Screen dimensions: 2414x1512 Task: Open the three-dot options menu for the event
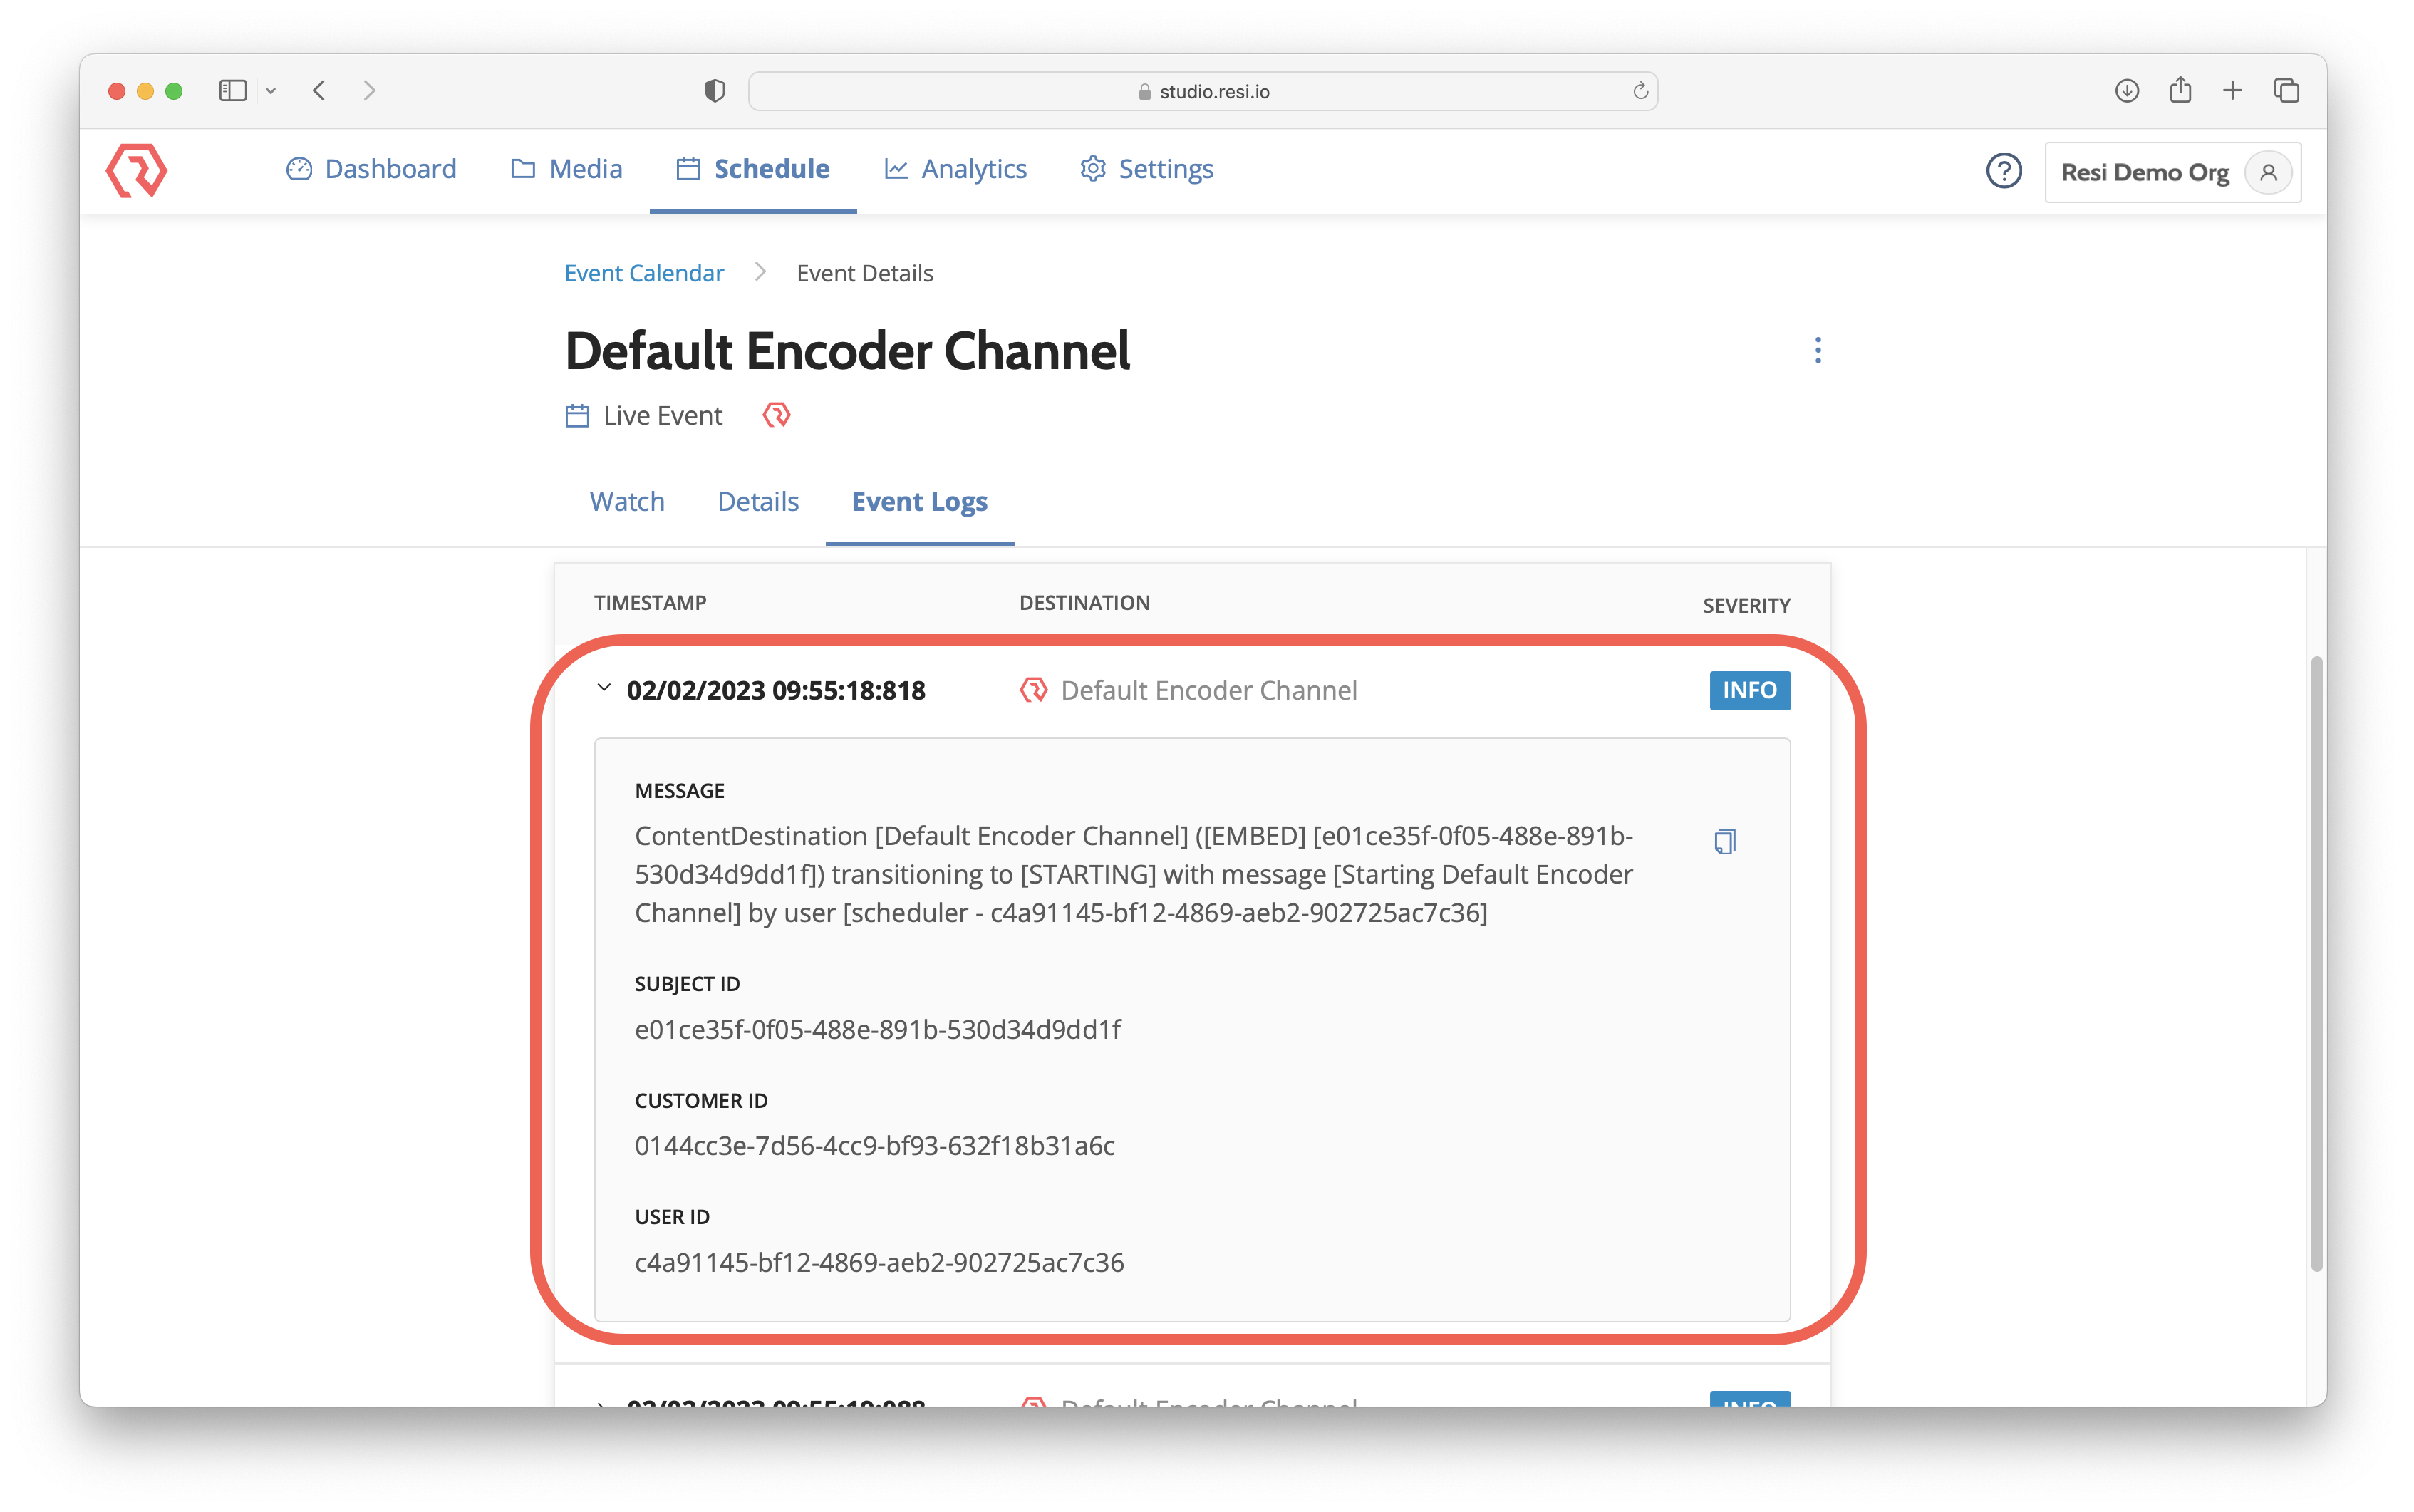(1818, 350)
